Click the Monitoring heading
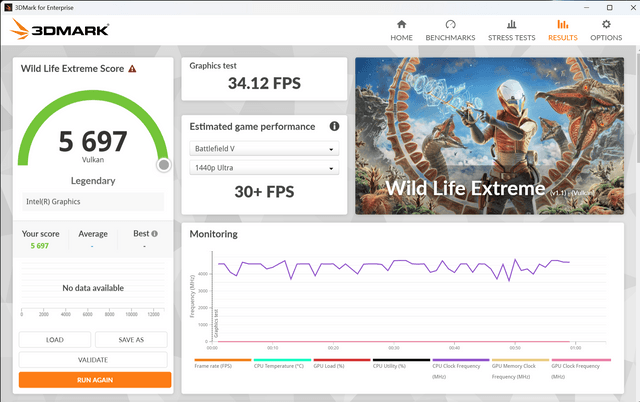 [x=213, y=234]
